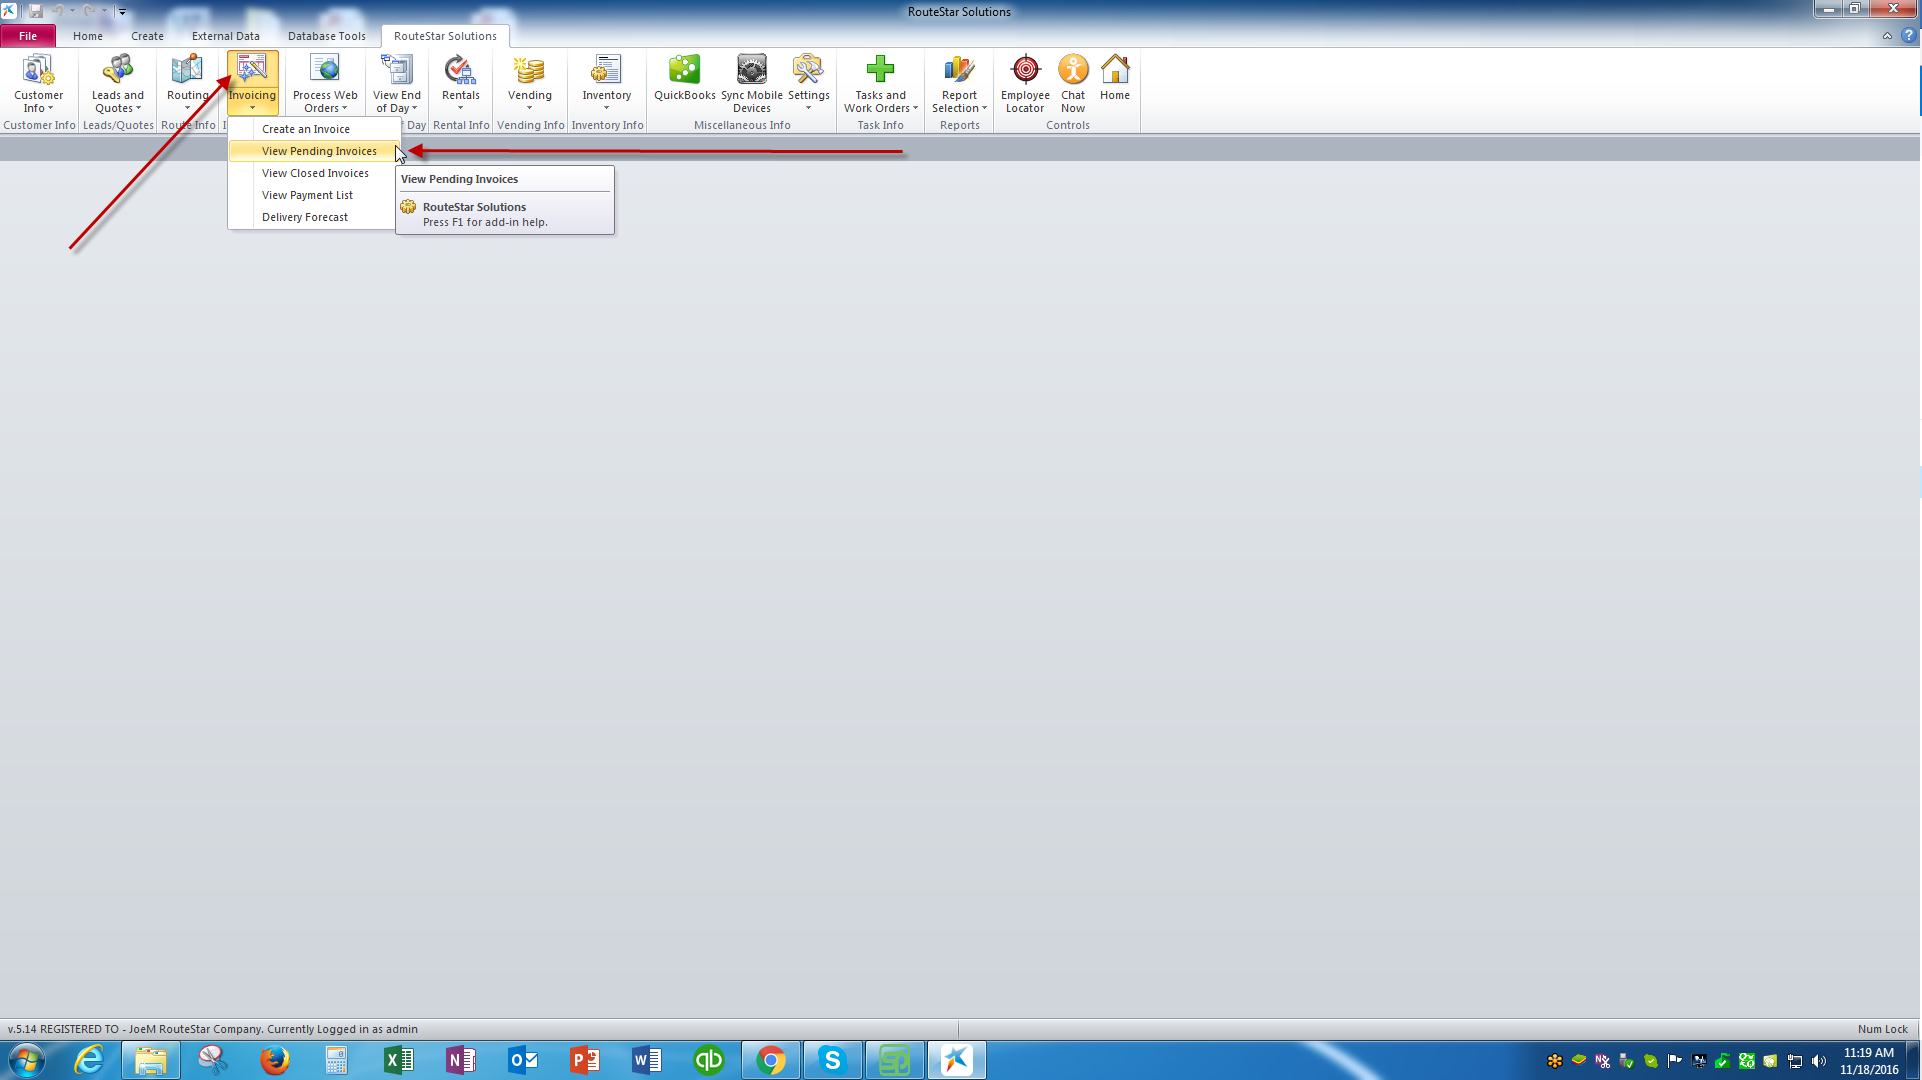Select Create an Invoice menu item

pyautogui.click(x=314, y=129)
